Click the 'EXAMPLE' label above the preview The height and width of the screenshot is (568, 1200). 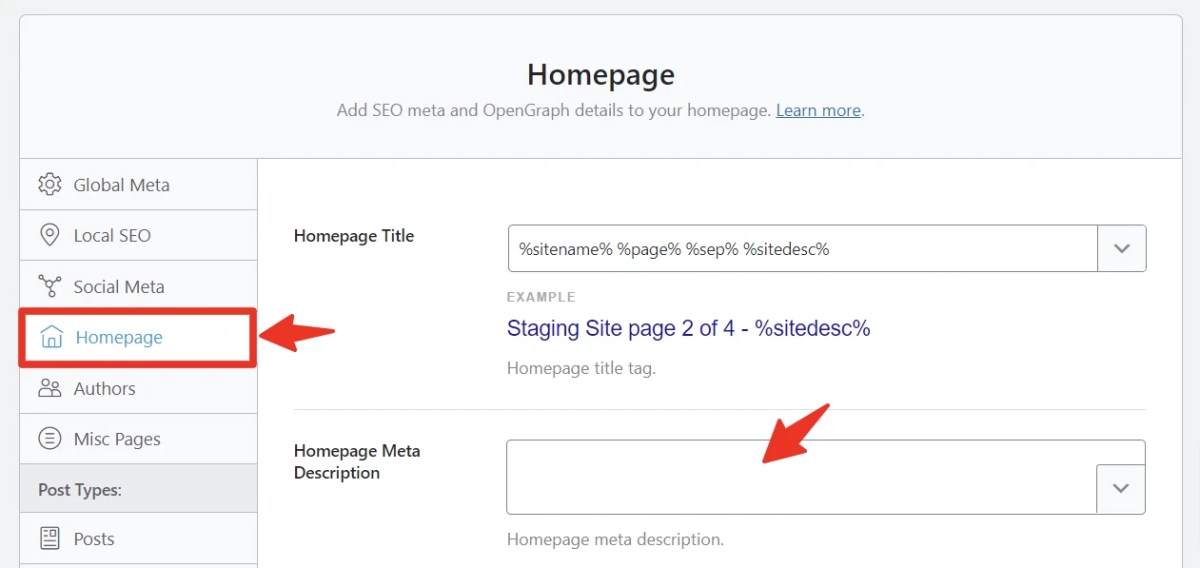[541, 297]
